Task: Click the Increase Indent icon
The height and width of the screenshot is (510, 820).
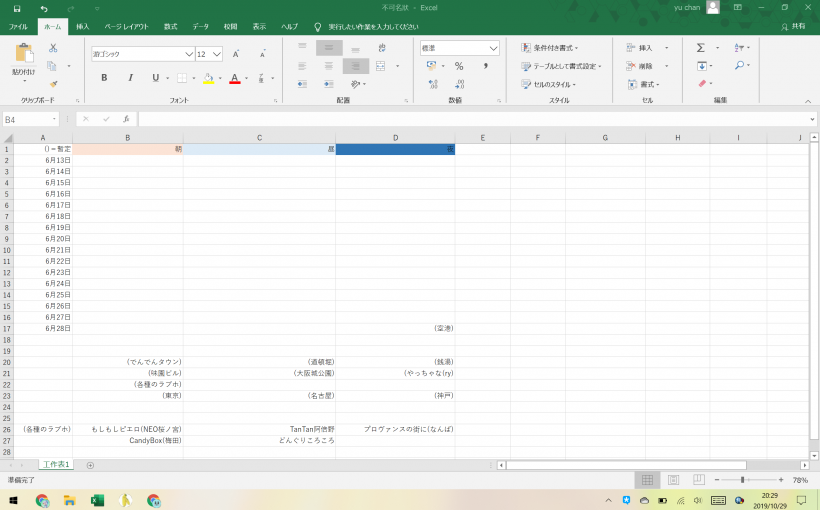Action: [328, 84]
